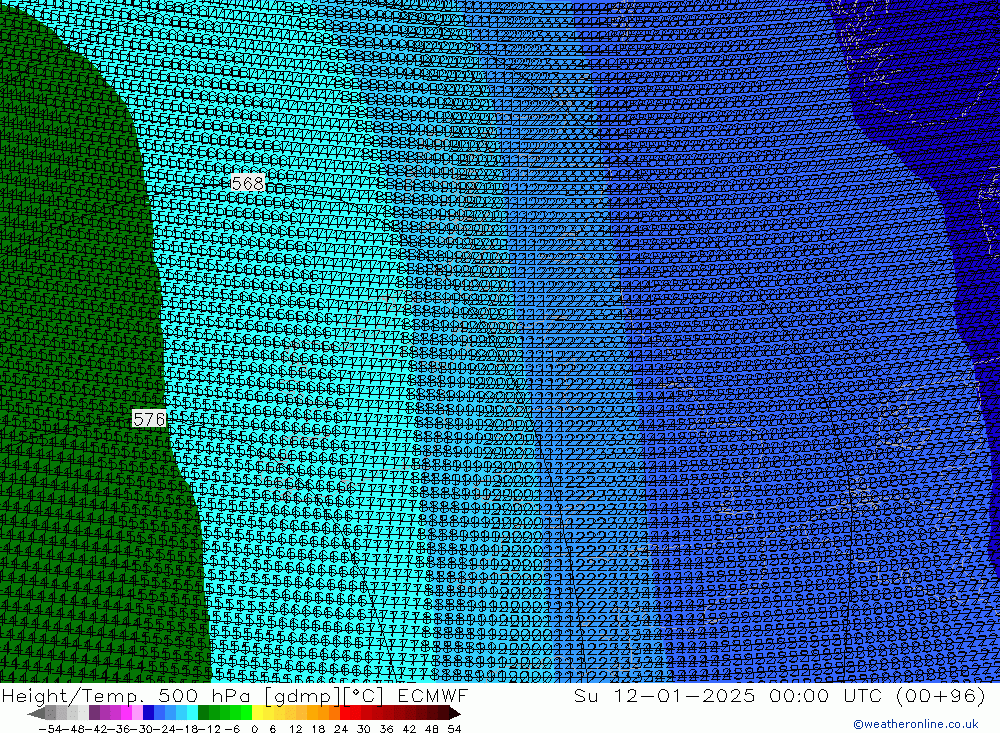Click the ECMWF model name text
1000x733 pixels.
tap(432, 695)
